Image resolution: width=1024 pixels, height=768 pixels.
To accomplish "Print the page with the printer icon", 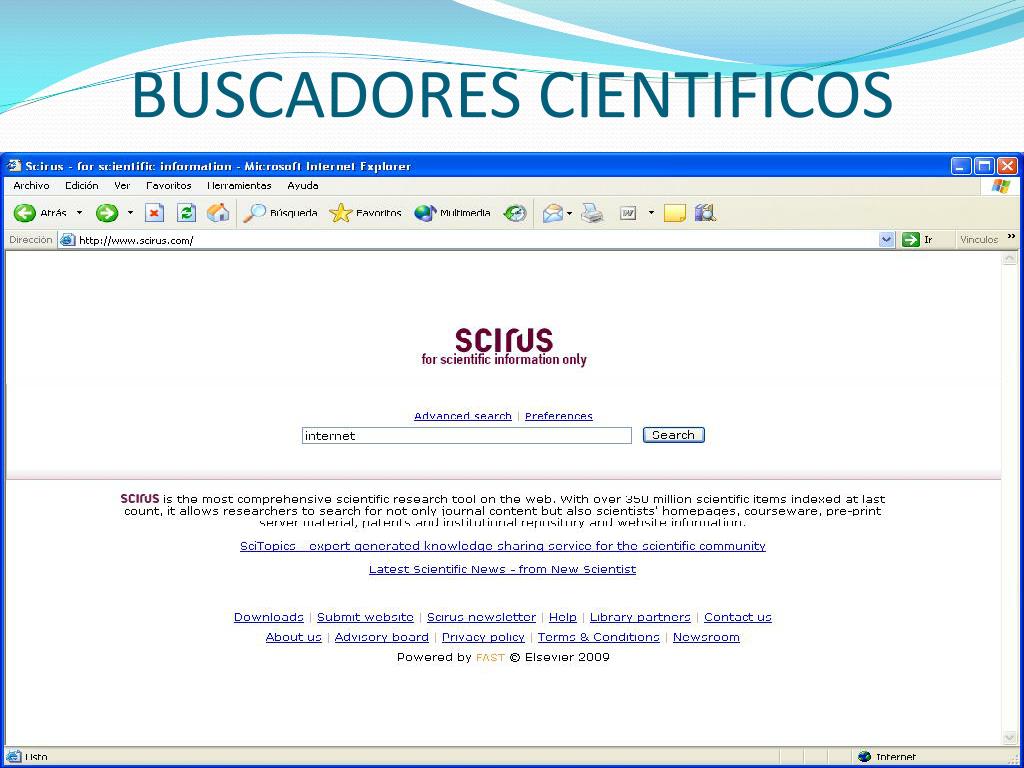I will 592,213.
